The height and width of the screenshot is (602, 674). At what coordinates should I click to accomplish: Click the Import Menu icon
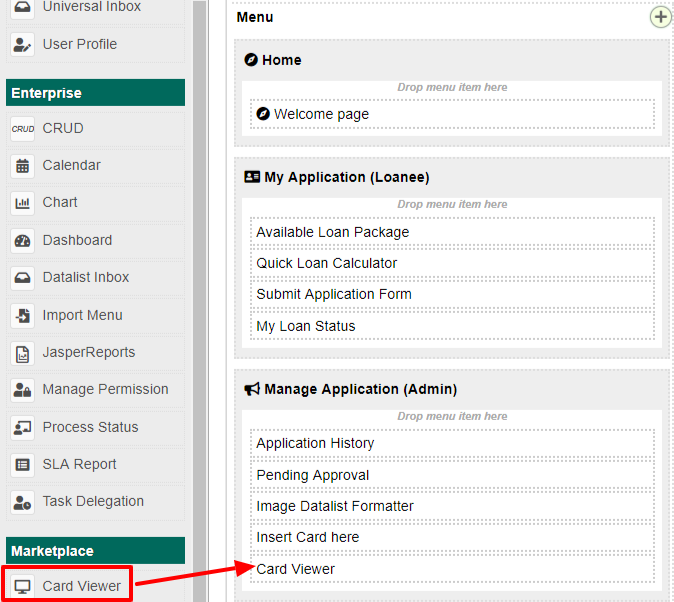(22, 316)
